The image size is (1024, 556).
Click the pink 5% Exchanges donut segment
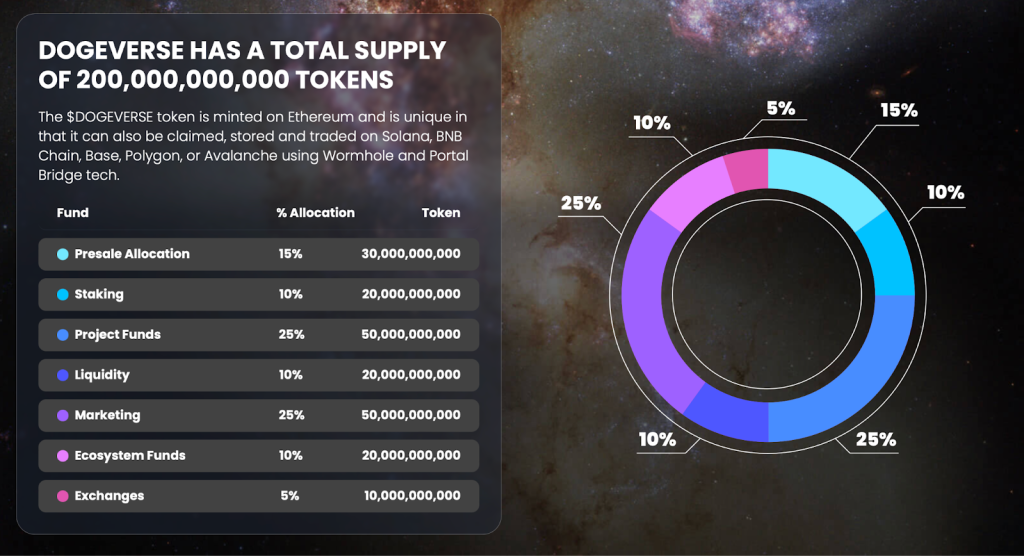pyautogui.click(x=748, y=169)
